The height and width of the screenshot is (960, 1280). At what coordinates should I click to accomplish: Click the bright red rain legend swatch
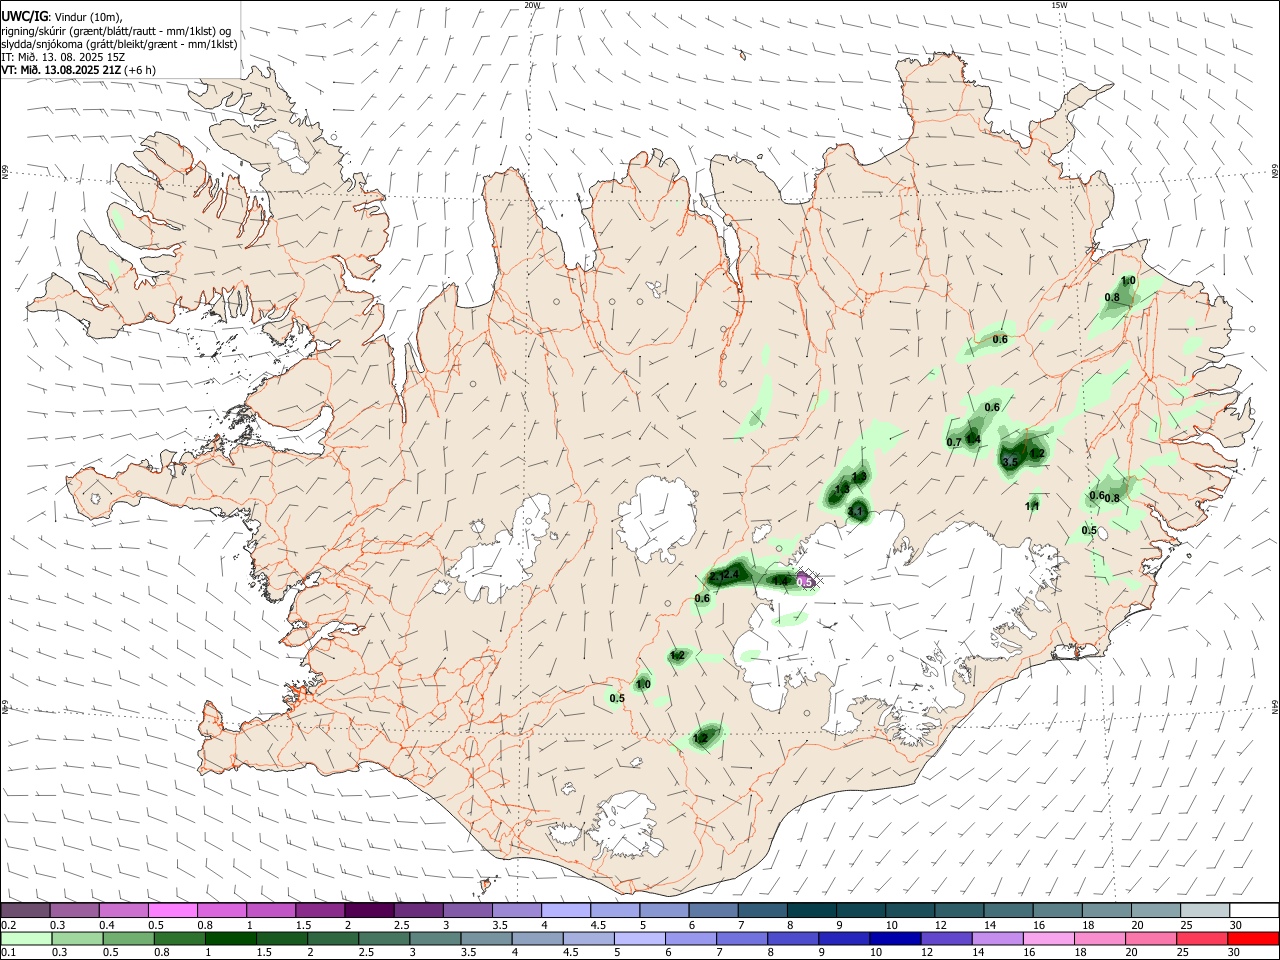[x=1253, y=938]
